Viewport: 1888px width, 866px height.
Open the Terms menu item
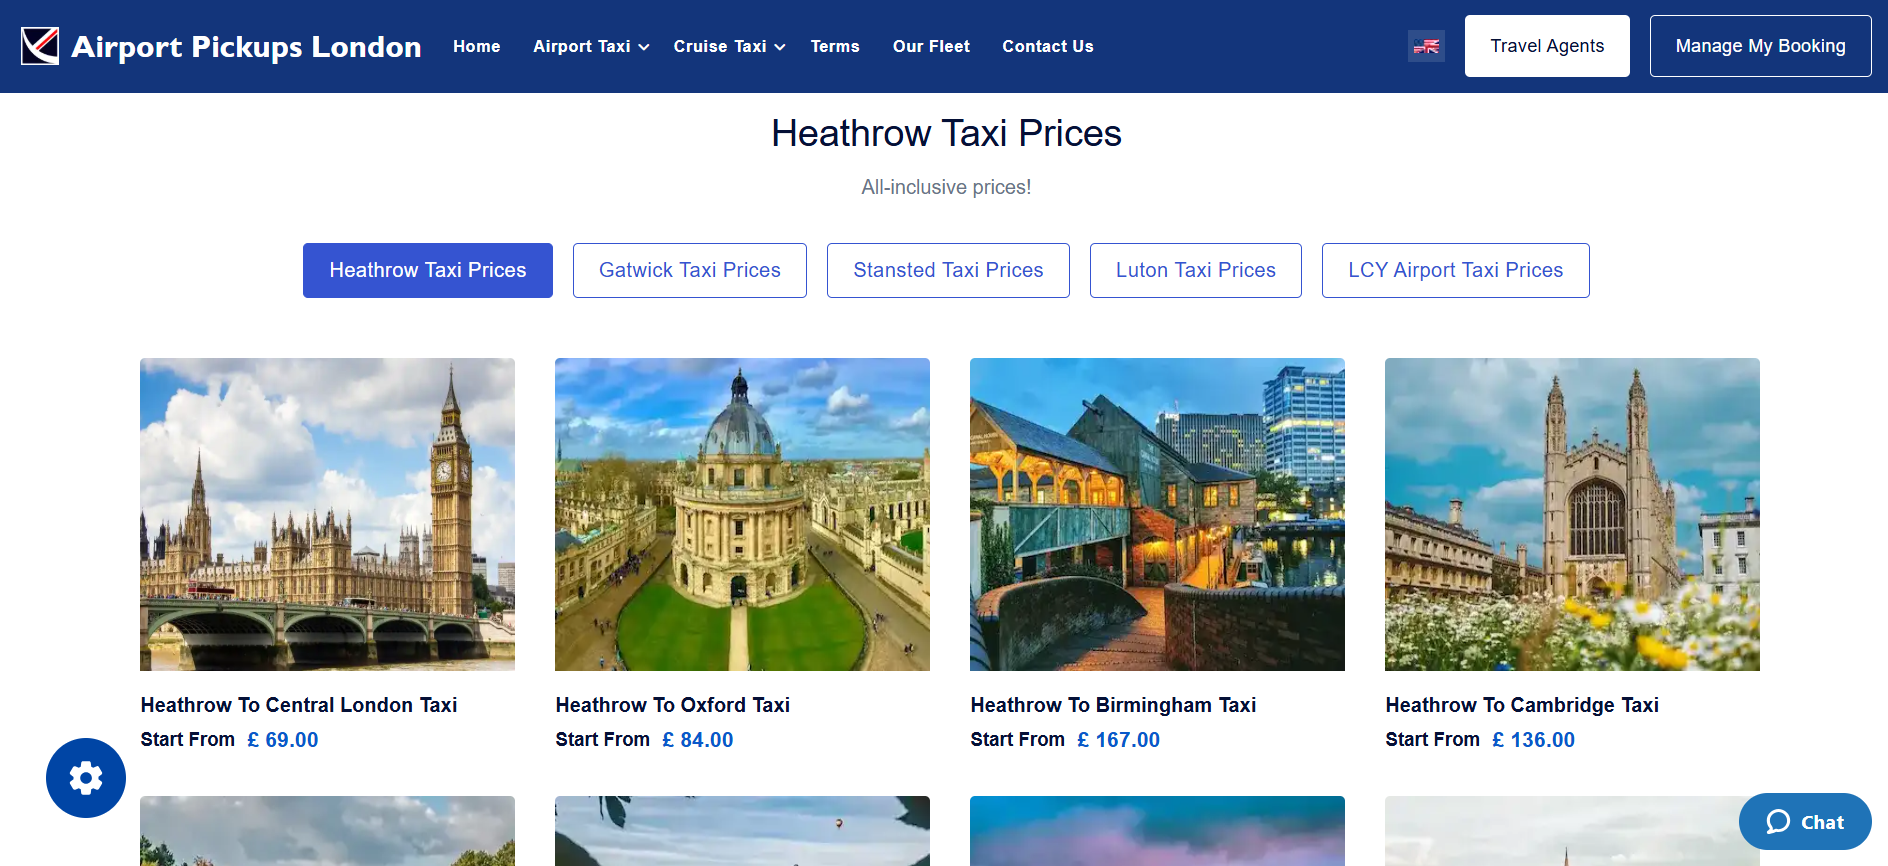pyautogui.click(x=835, y=46)
